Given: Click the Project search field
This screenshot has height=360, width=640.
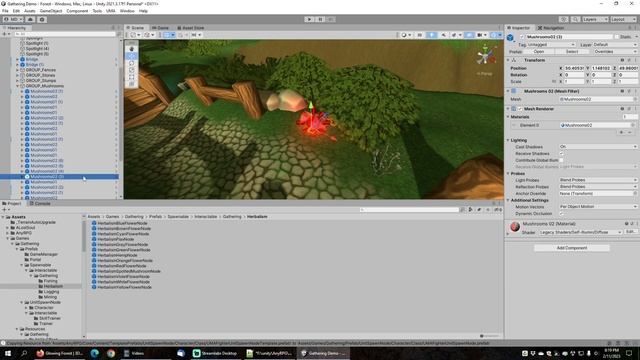Looking at the screenshot, I should click(x=409, y=210).
